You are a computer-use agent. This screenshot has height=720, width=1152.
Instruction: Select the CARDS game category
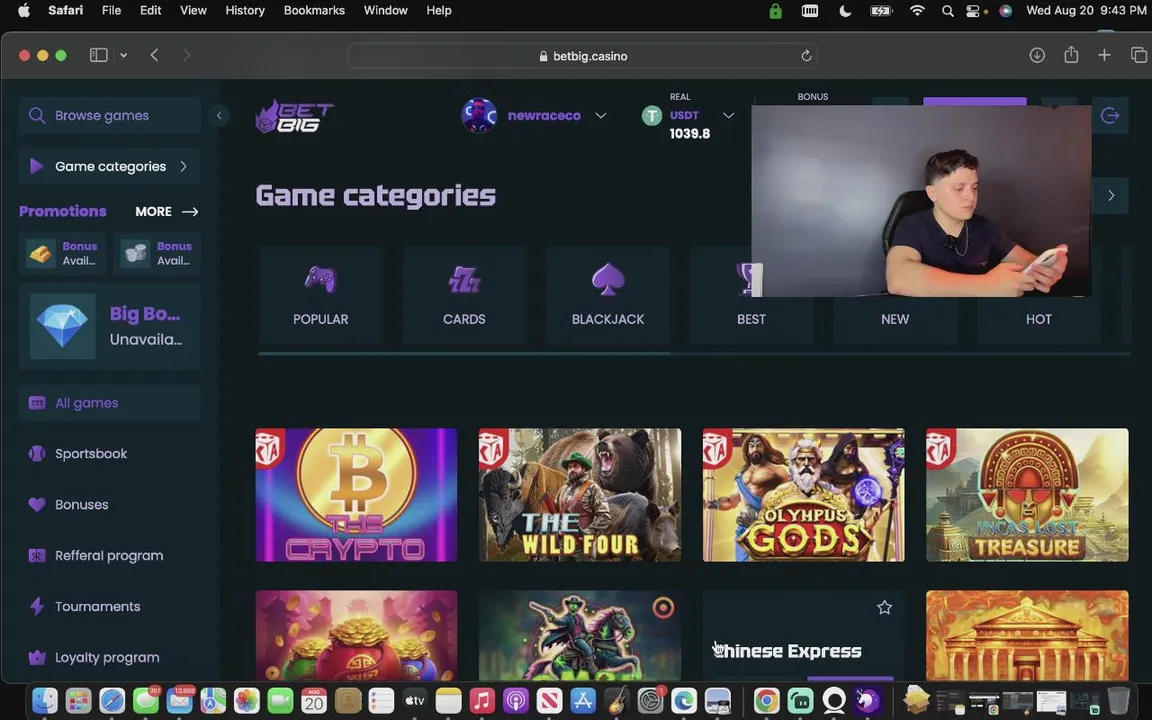(464, 295)
